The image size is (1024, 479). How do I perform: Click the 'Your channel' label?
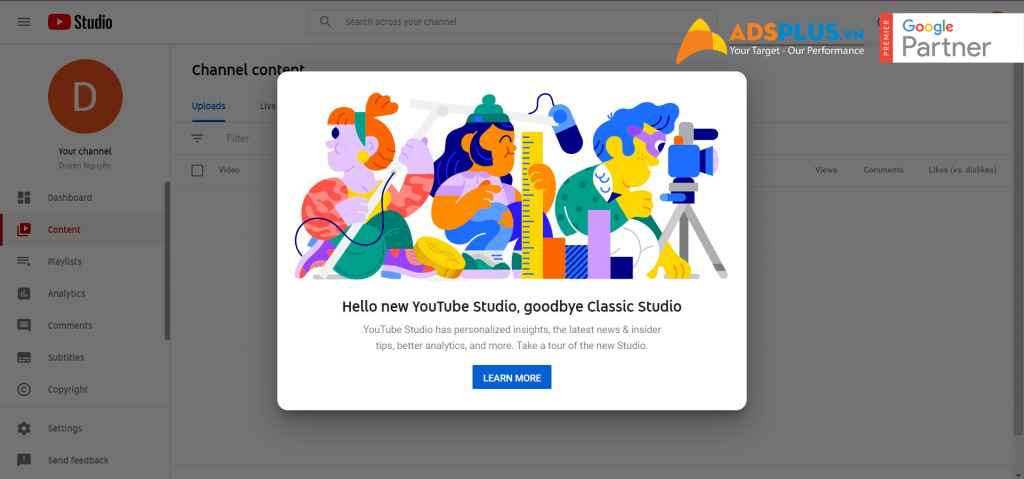85,151
